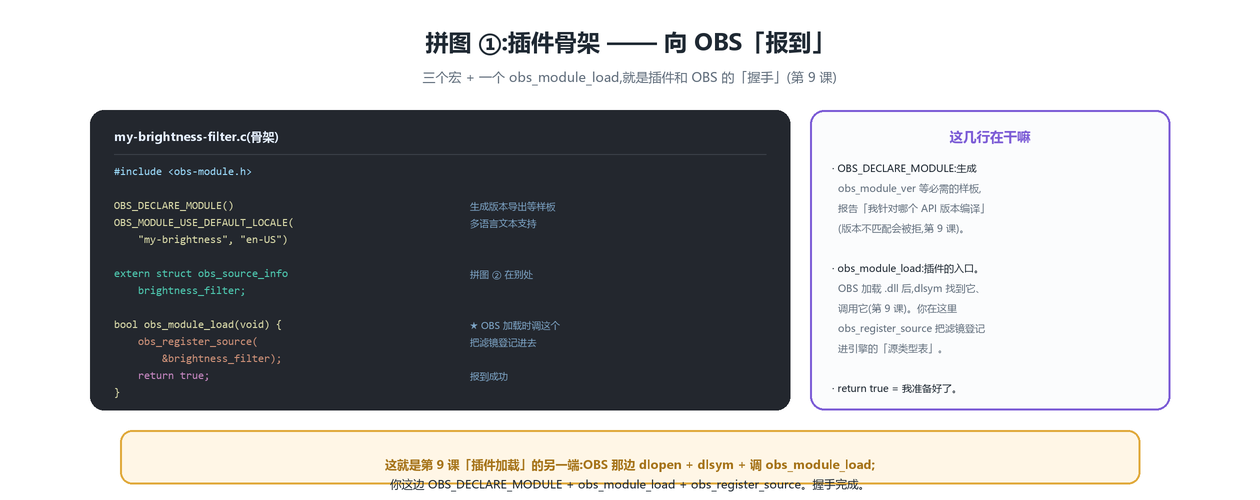Click the code header my-brightness-filter.c(骨架)
This screenshot has width=1260, height=500.
pyautogui.click(x=196, y=137)
